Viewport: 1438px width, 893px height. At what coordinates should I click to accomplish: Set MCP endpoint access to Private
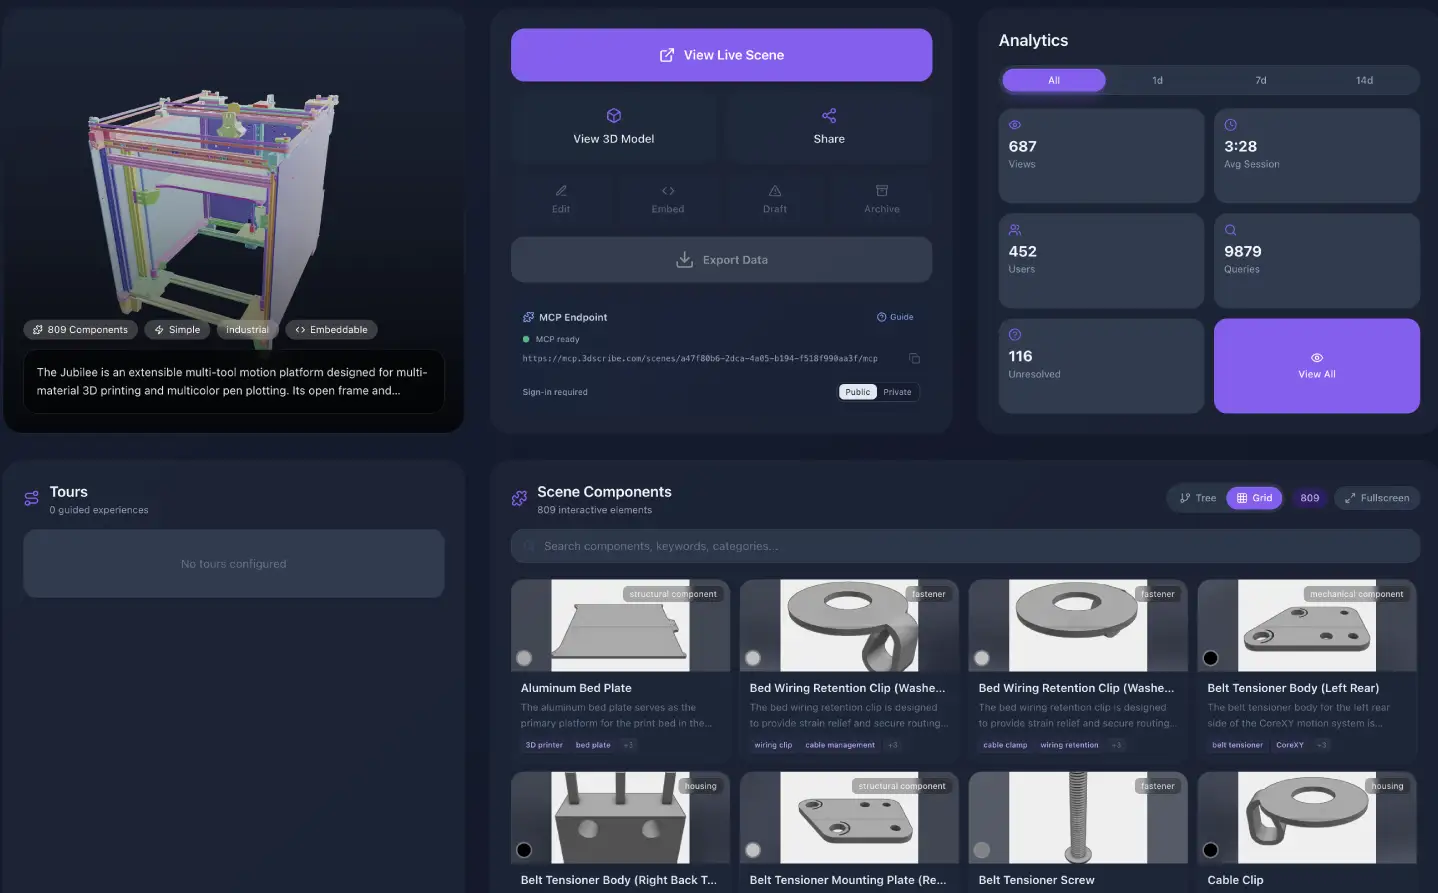click(897, 392)
